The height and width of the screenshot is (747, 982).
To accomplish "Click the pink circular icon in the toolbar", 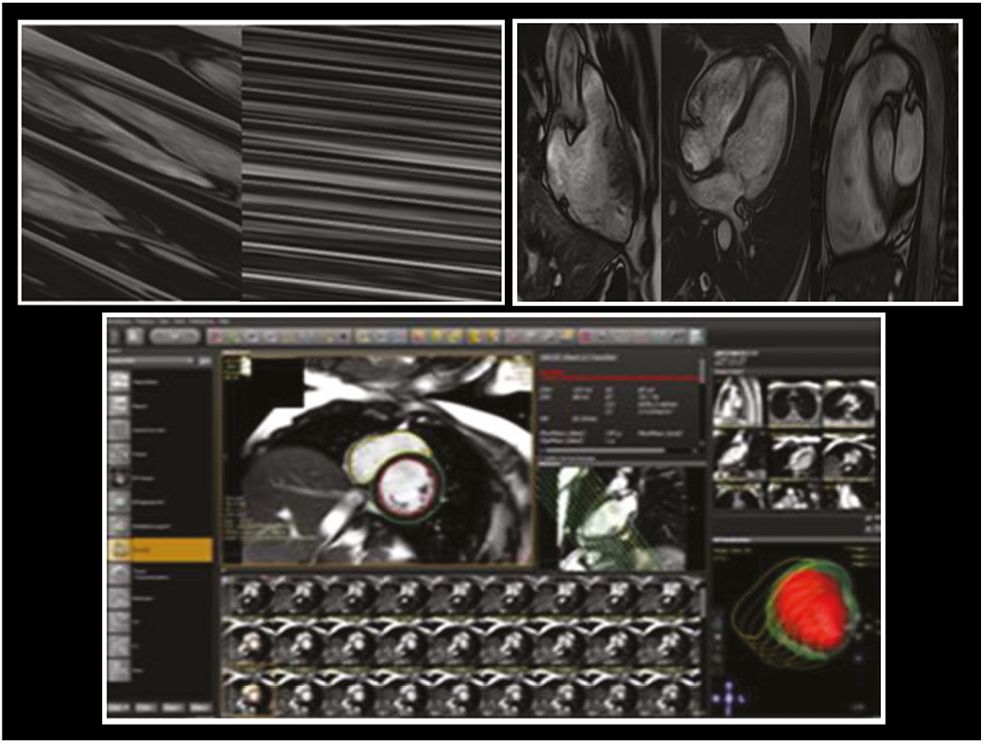I will [x=586, y=338].
